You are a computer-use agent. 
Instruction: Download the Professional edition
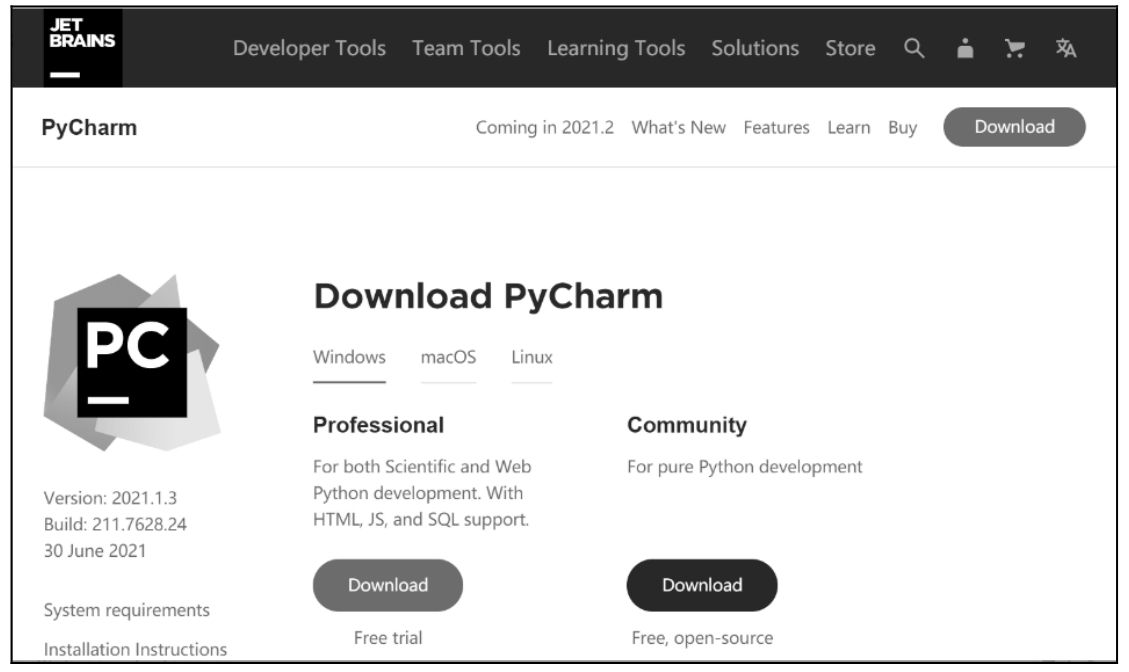click(387, 585)
